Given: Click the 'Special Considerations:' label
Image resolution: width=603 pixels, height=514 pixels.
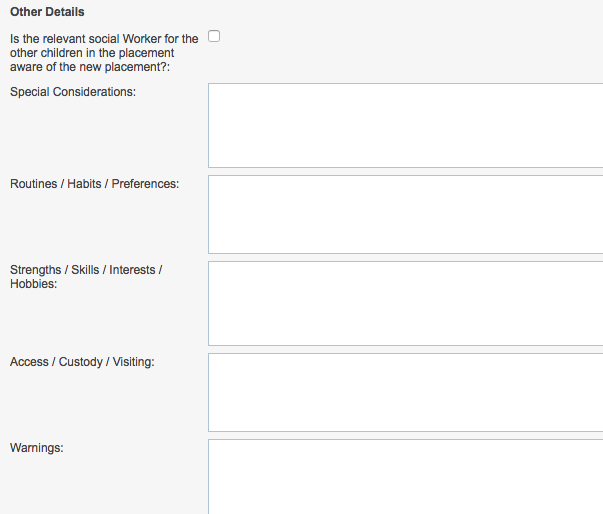Looking at the screenshot, I should pyautogui.click(x=73, y=92).
